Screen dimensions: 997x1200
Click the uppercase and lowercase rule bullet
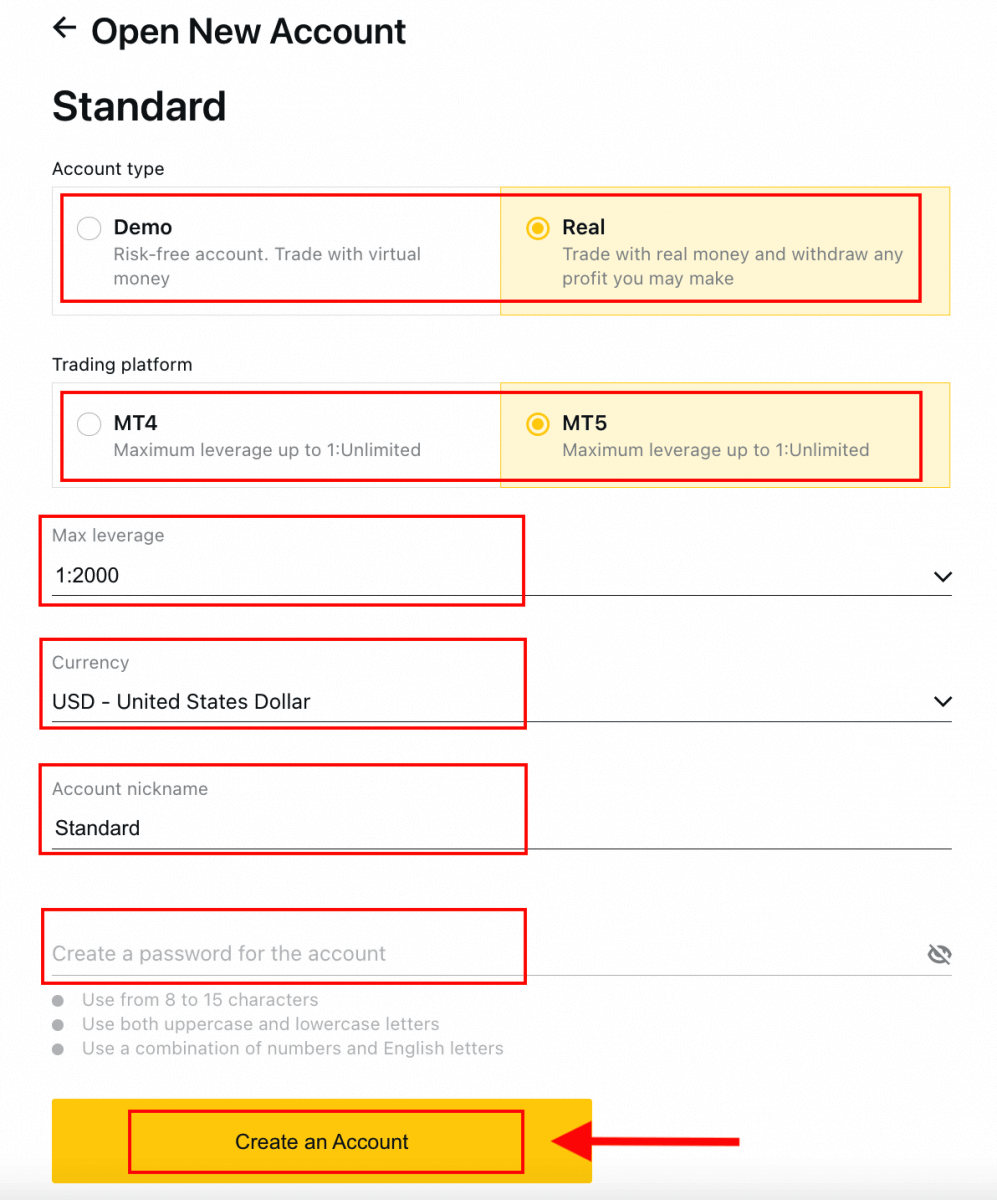(x=59, y=1025)
